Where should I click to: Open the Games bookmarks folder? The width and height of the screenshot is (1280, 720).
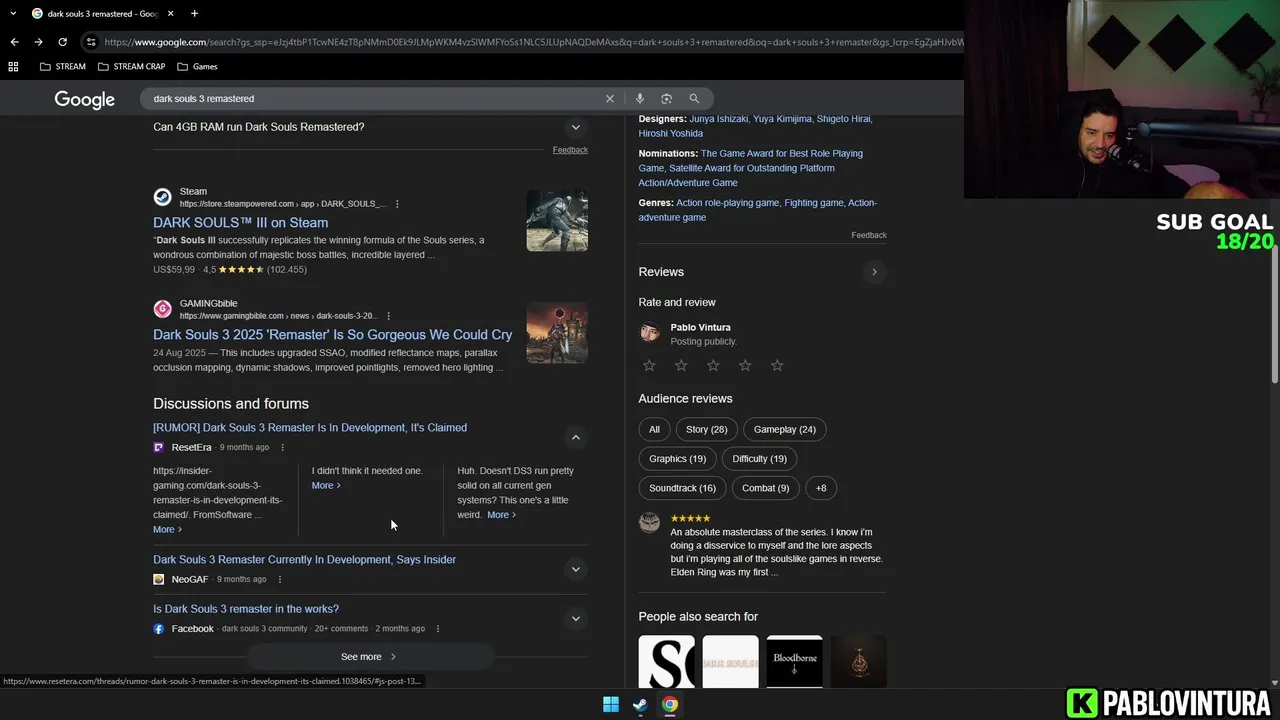(x=197, y=66)
